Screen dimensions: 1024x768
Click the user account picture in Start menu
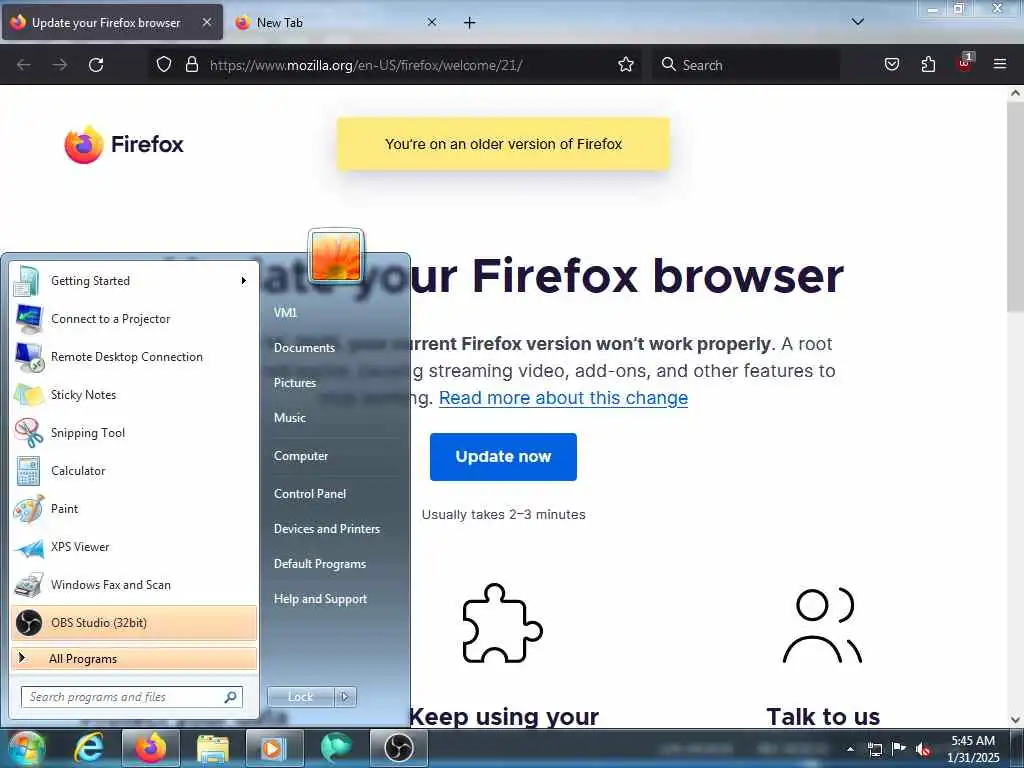tap(336, 256)
